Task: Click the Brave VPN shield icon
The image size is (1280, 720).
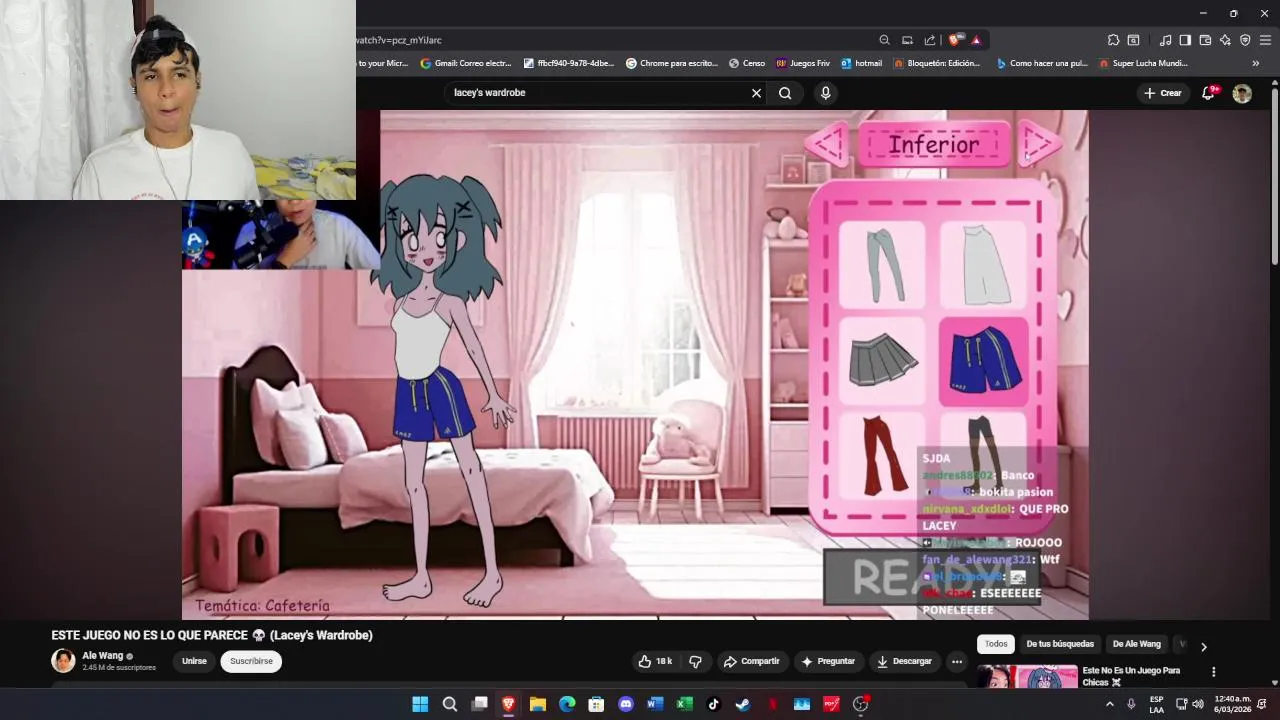Action: click(1245, 40)
